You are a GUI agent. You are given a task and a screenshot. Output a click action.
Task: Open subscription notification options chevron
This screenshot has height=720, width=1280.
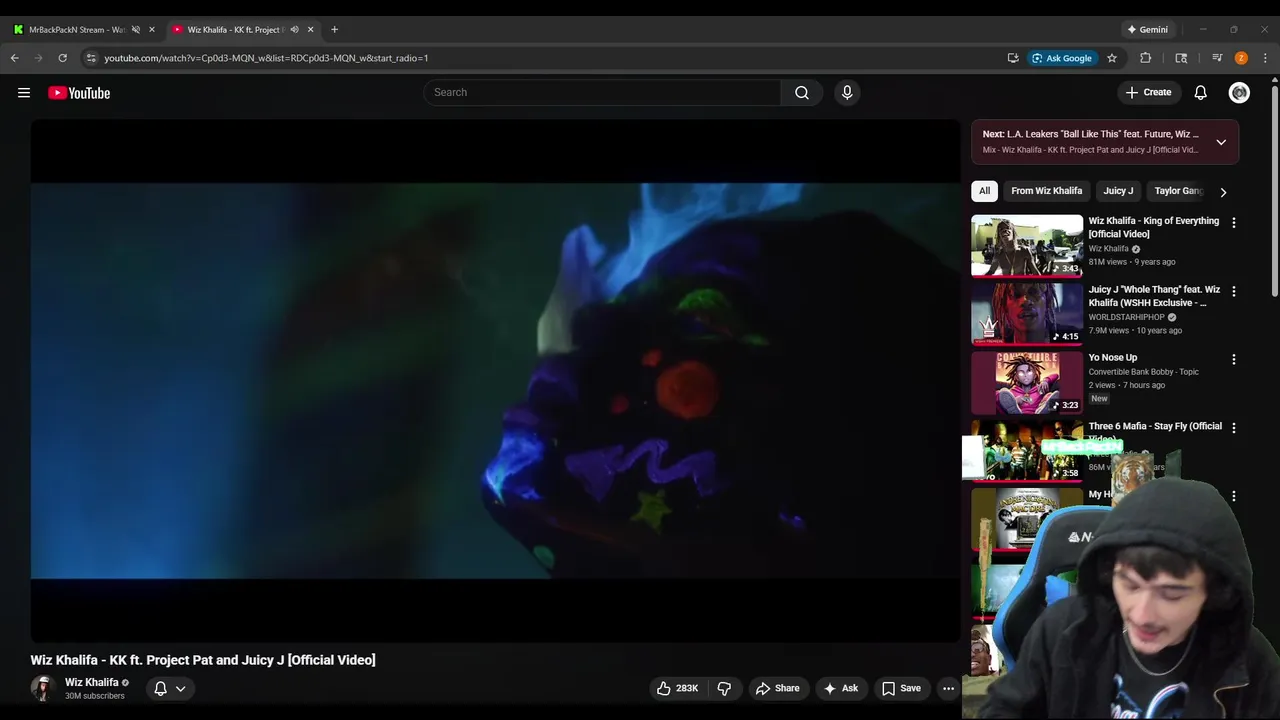pos(181,688)
